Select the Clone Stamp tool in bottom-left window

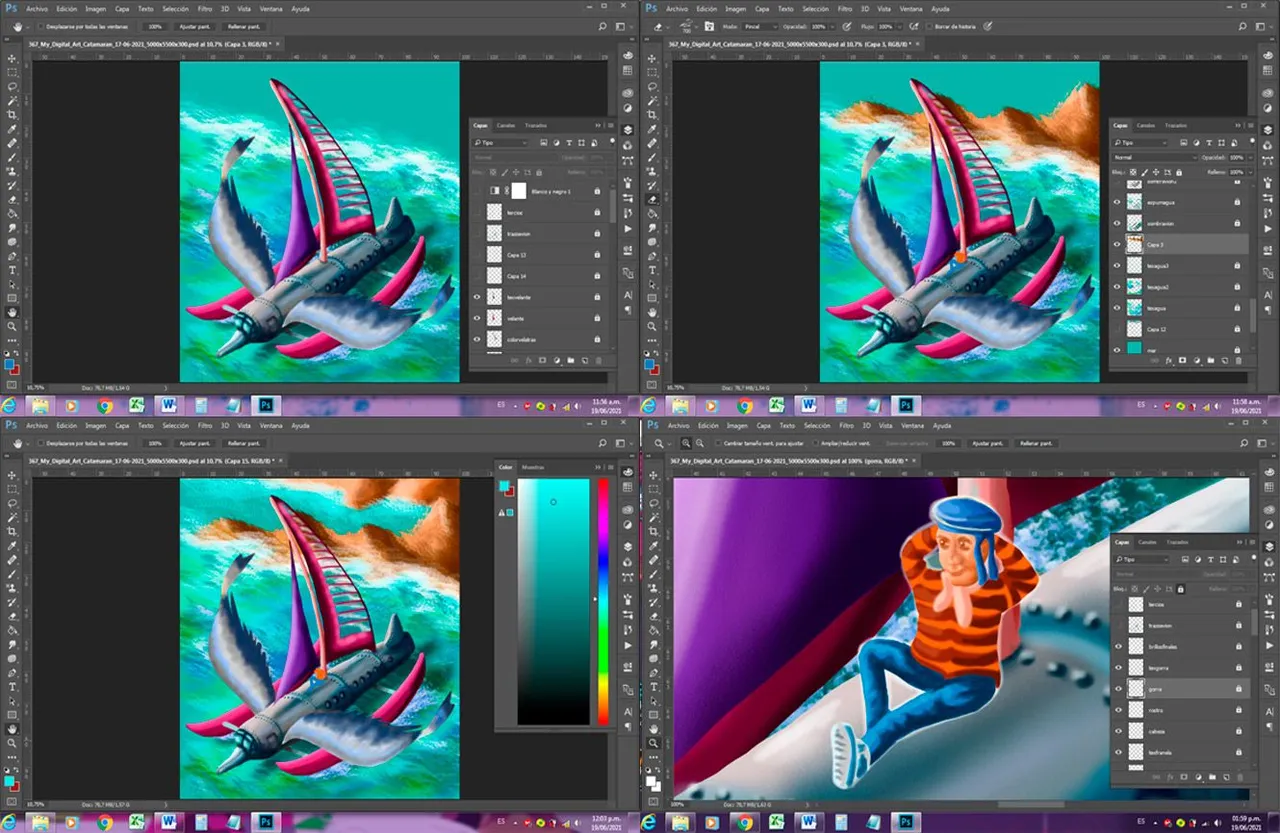(13, 588)
